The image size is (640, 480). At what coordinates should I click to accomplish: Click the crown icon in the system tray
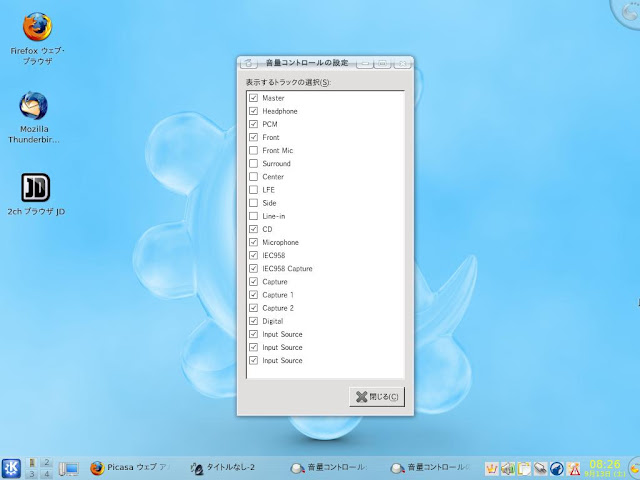point(491,469)
